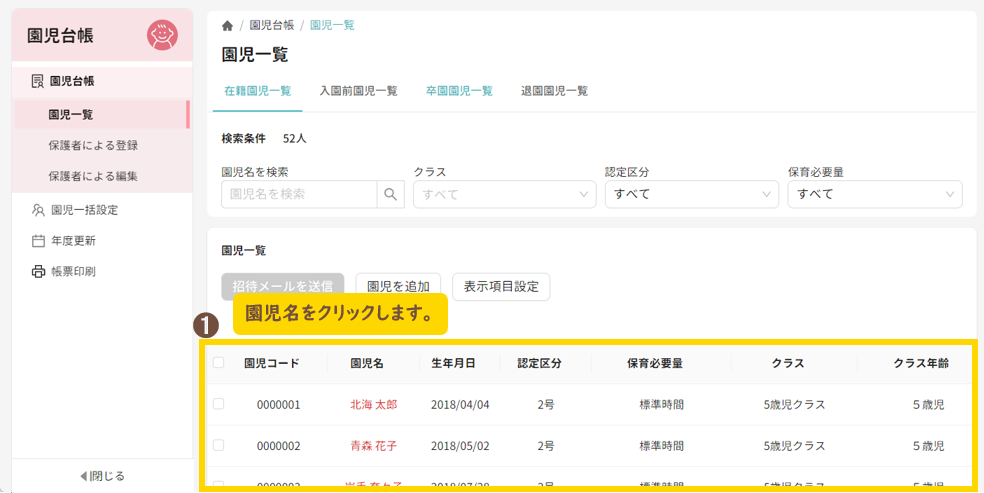Open child record 北海 太郎
The image size is (984, 493).
(373, 405)
